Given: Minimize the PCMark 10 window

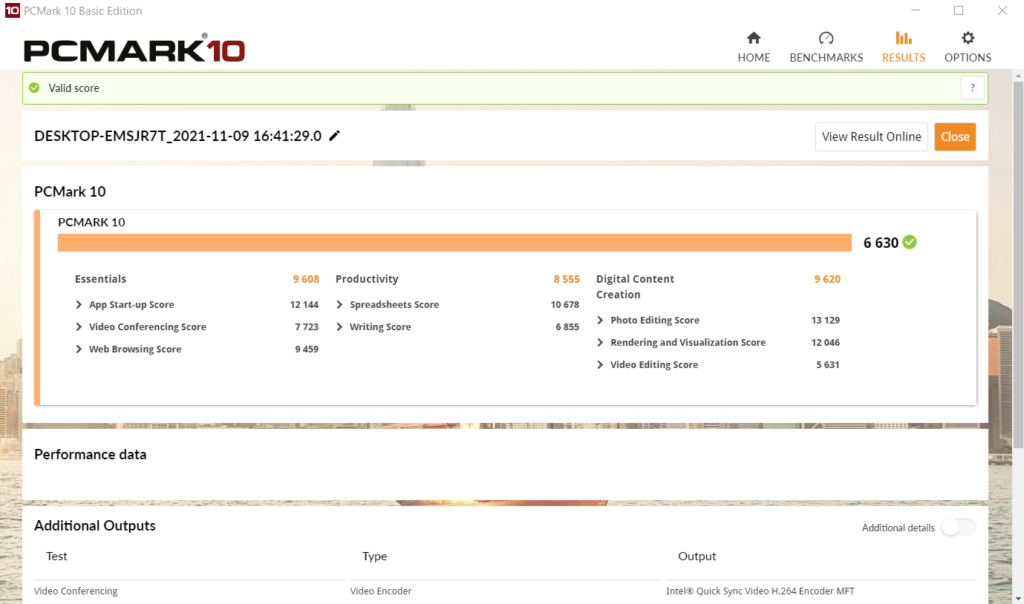Looking at the screenshot, I should point(915,10).
